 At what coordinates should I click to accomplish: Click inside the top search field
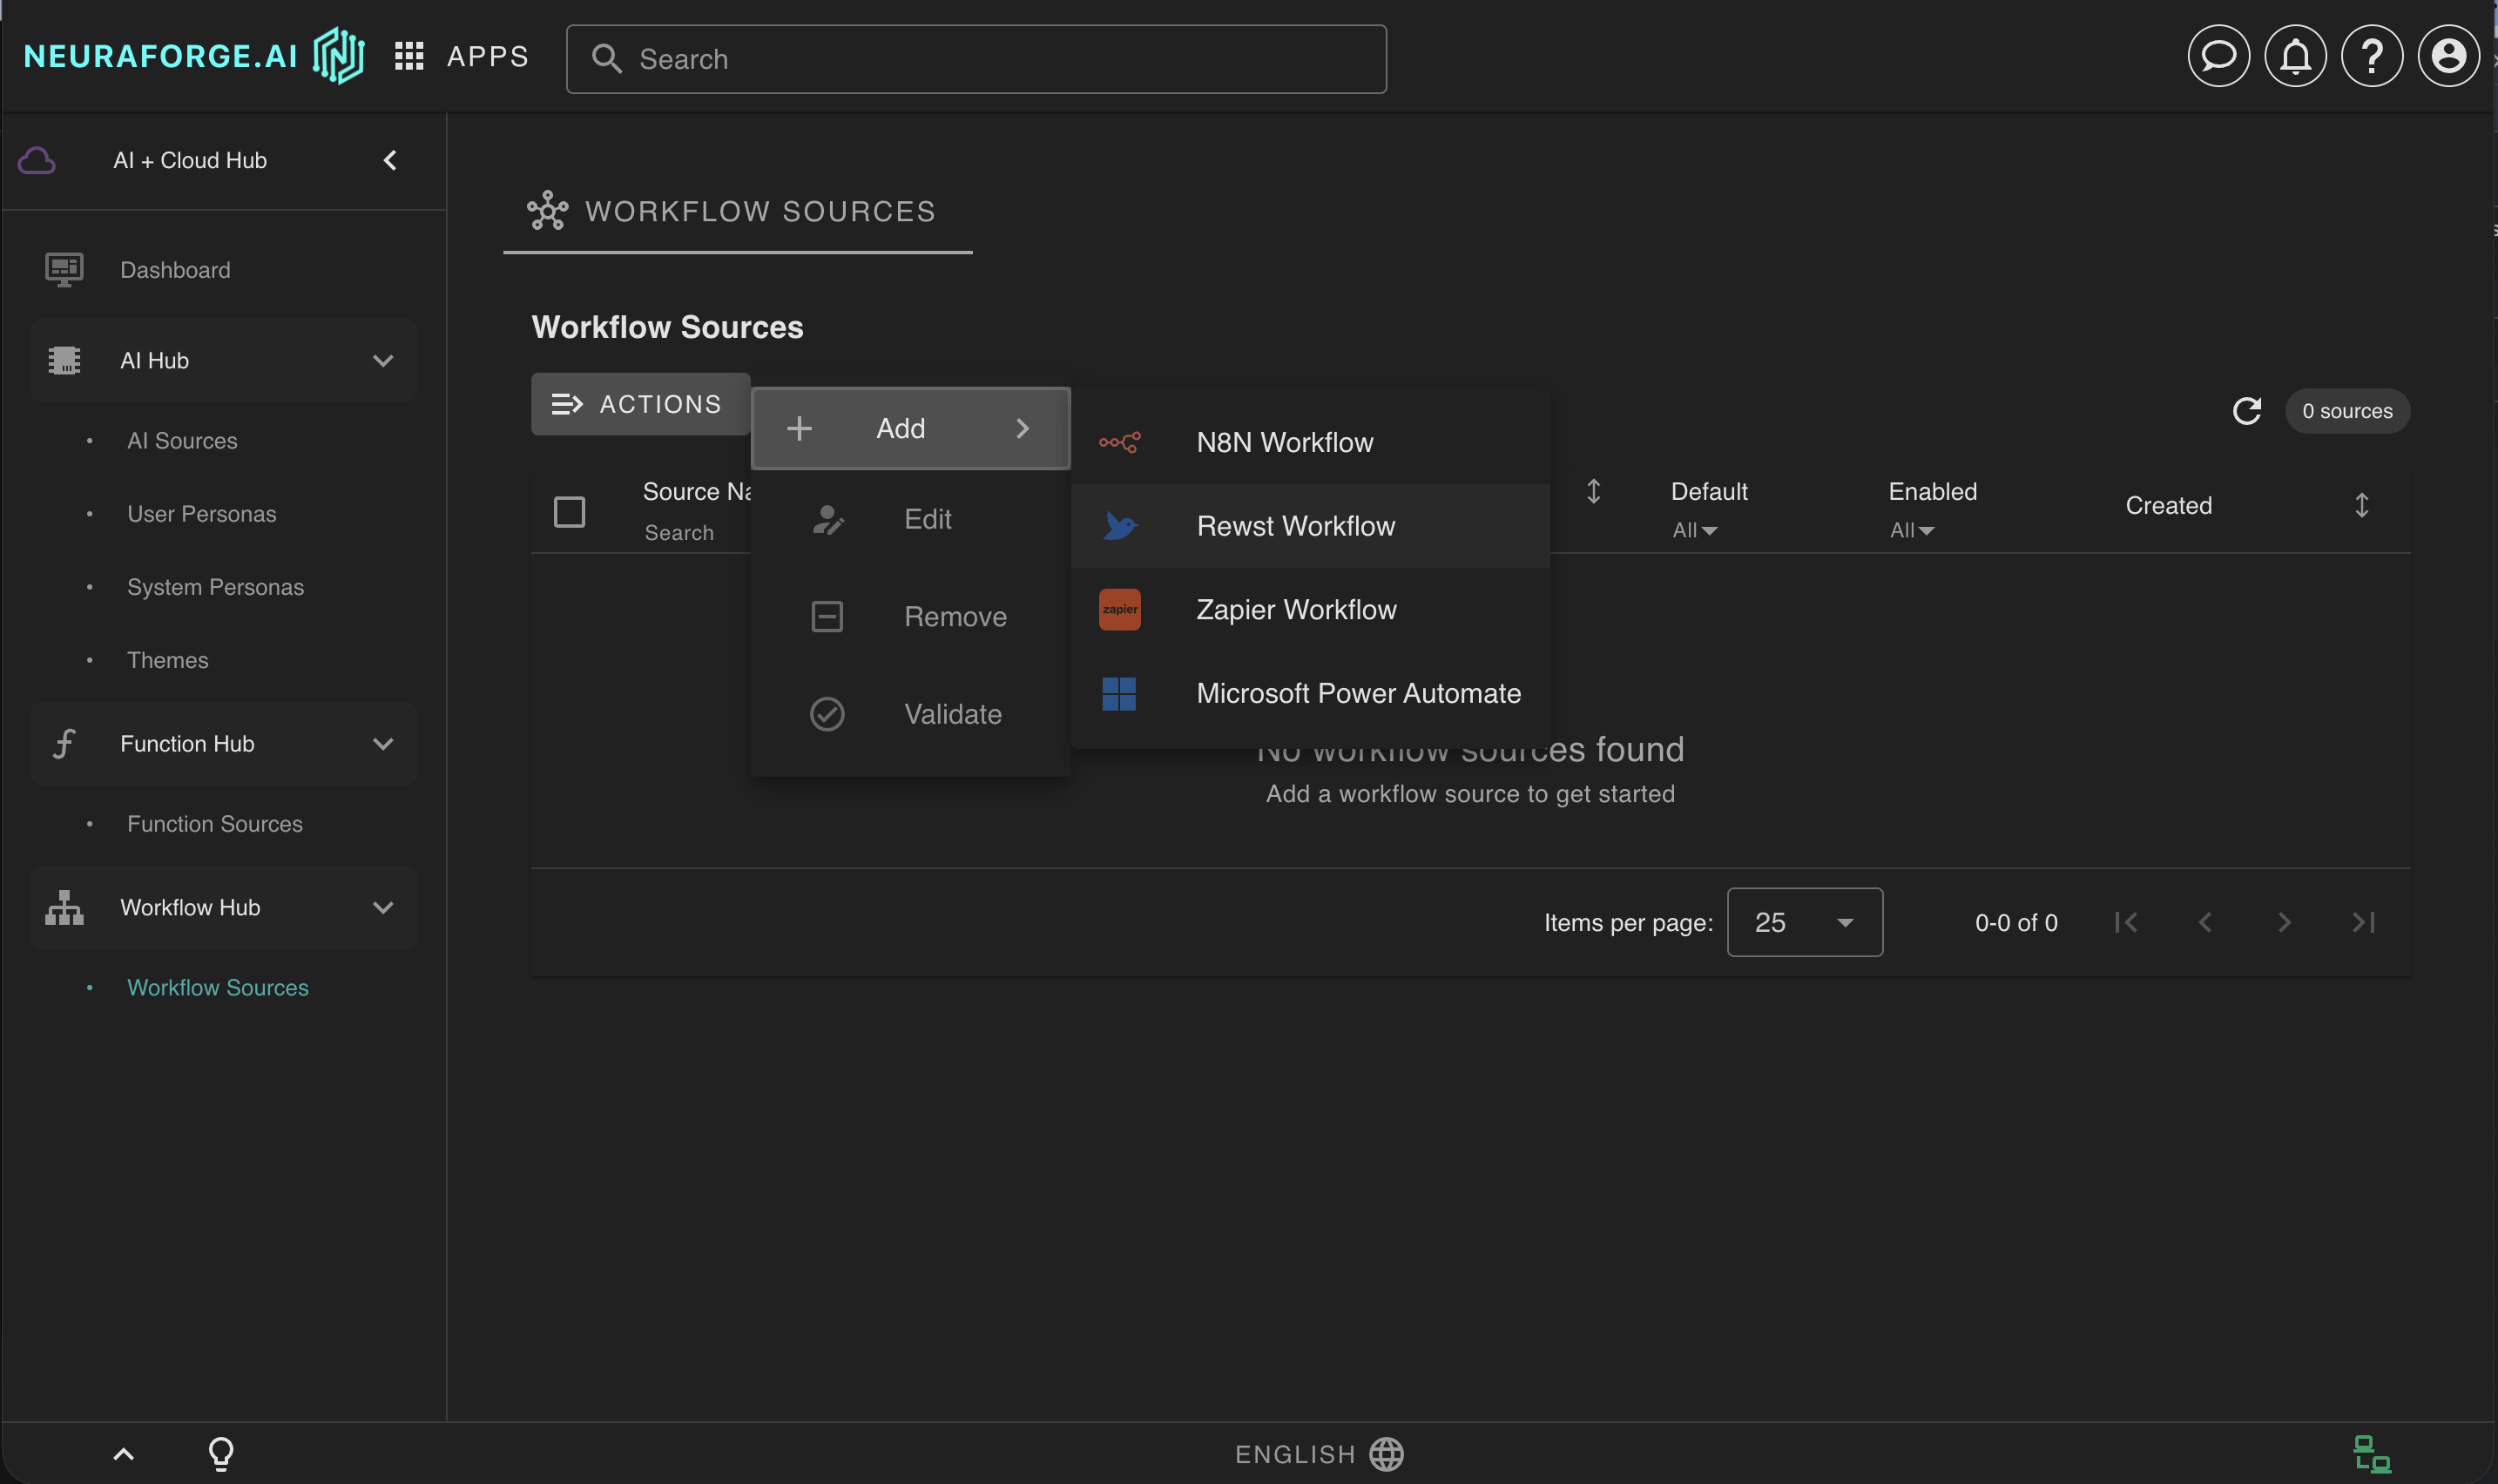pos(975,58)
